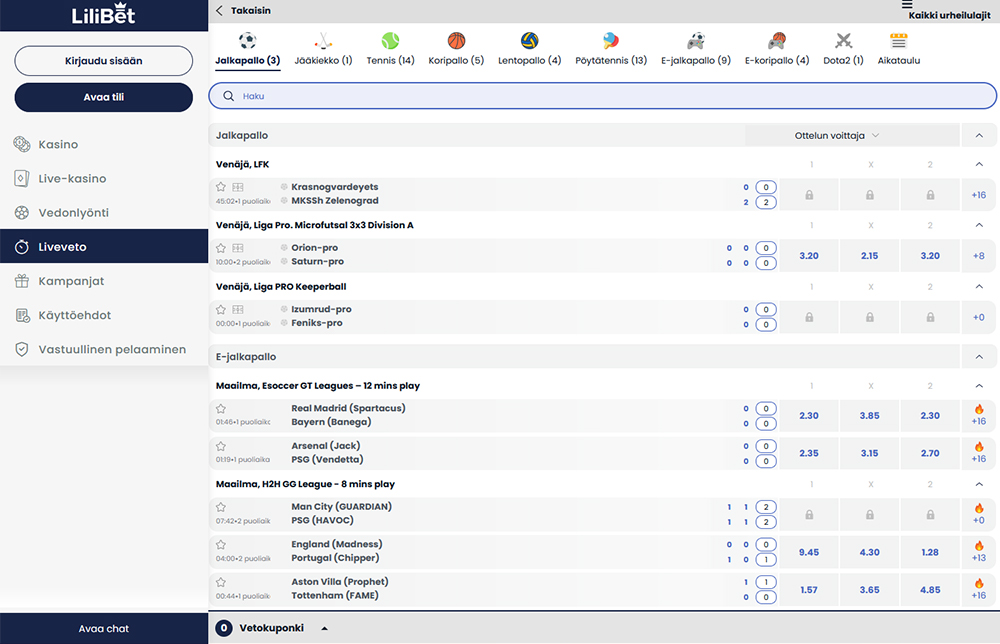Open the Kasino section chip icon
1000x644 pixels.
pyautogui.click(x=22, y=144)
